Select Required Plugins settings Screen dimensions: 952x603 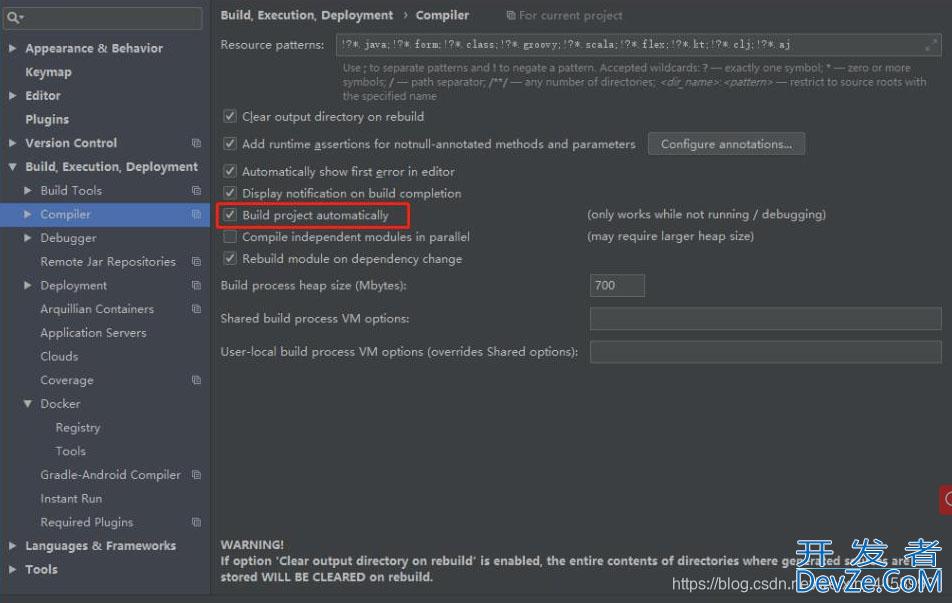(86, 522)
